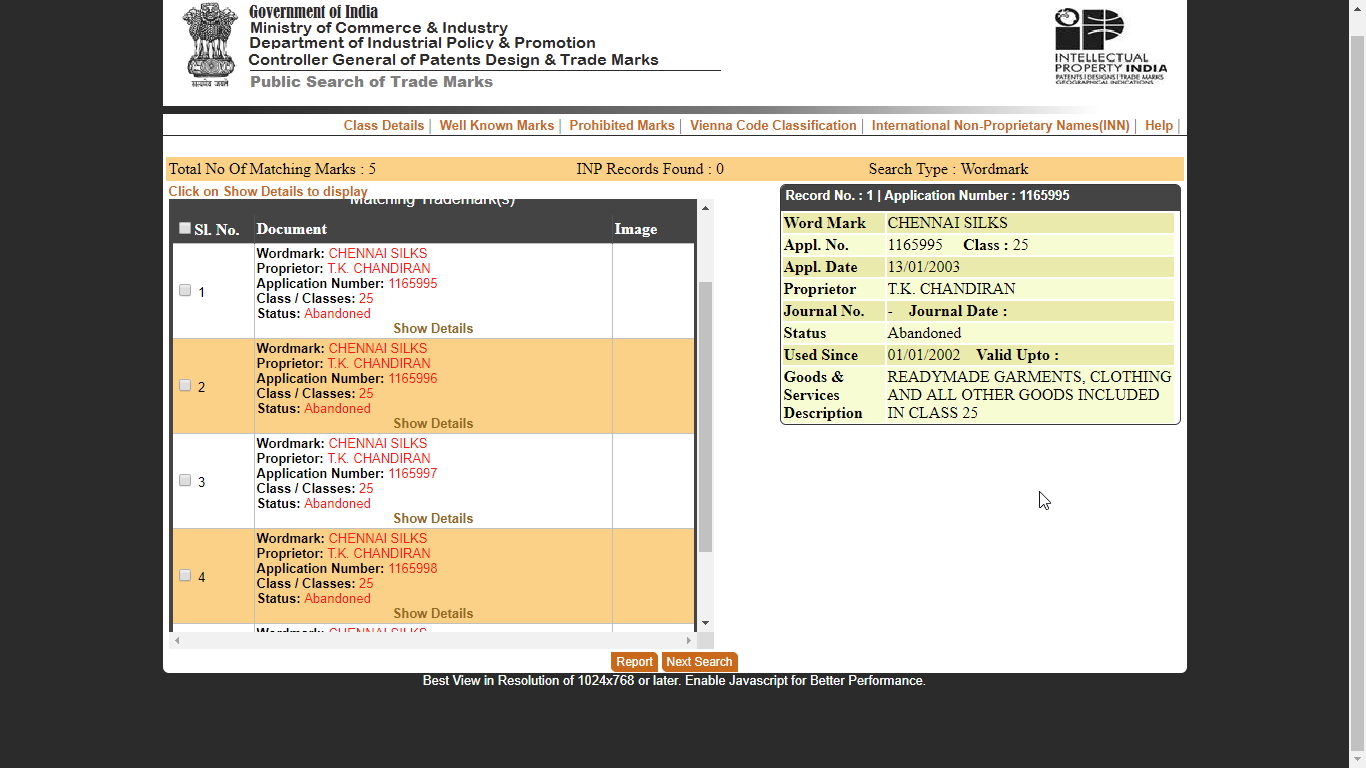Screen dimensions: 1366x768
Task: Expand Show Details for application 1165997
Action: click(x=433, y=519)
